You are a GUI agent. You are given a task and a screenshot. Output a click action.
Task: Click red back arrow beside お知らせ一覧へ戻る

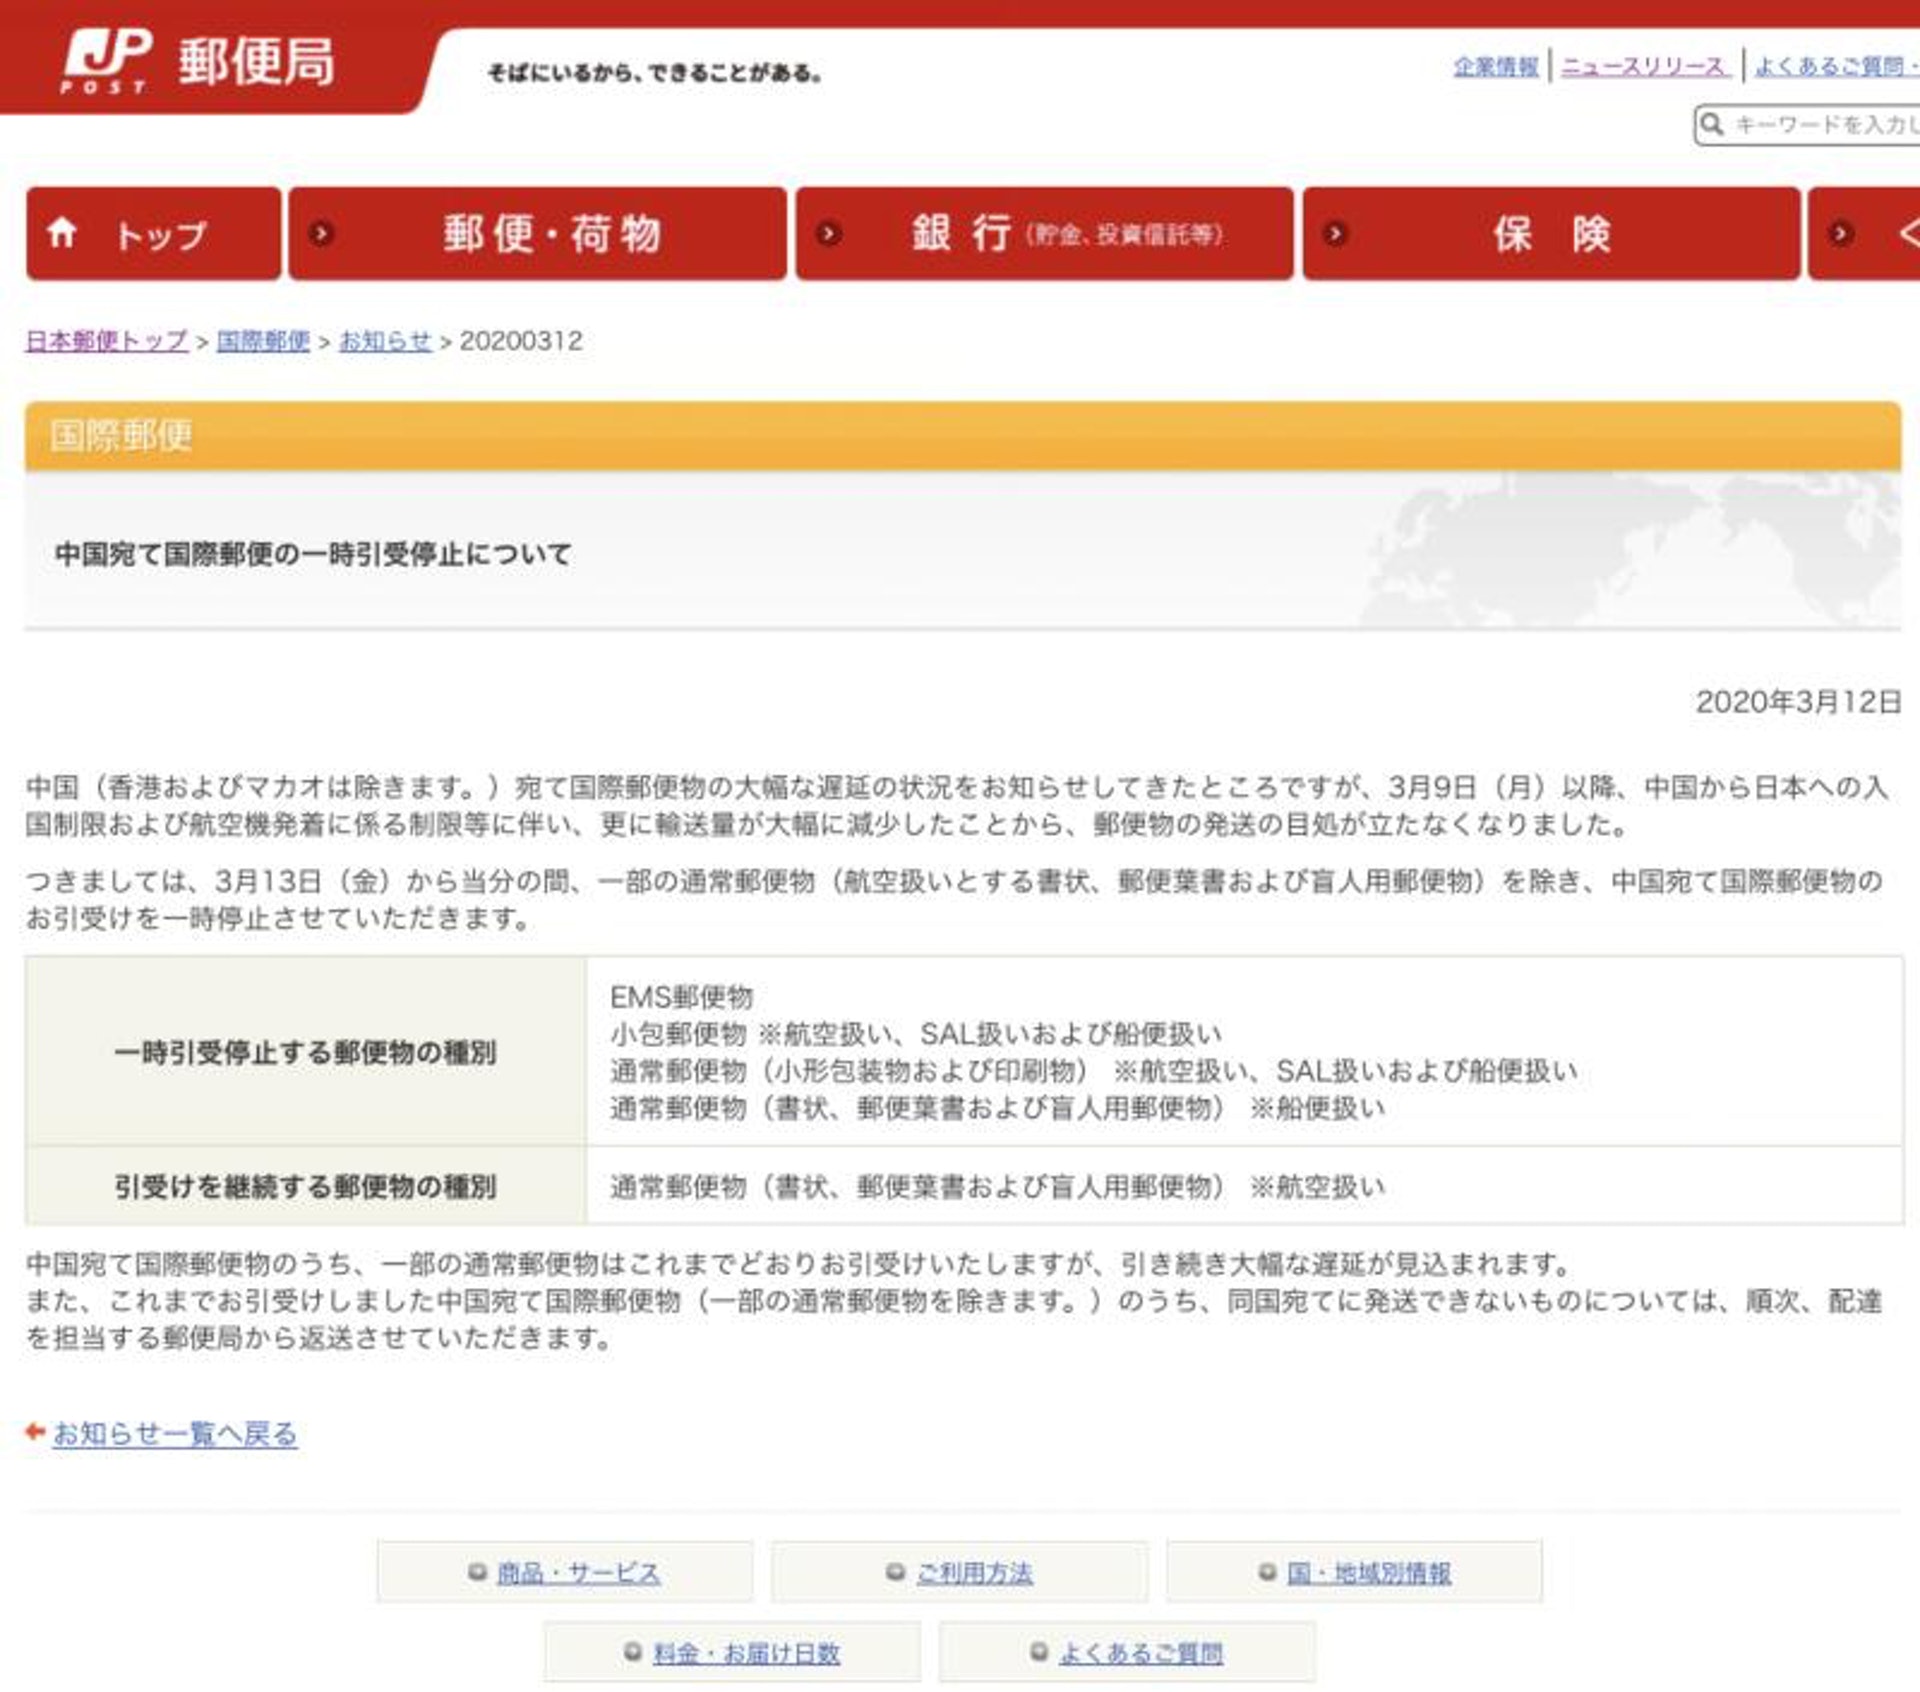pyautogui.click(x=35, y=1432)
